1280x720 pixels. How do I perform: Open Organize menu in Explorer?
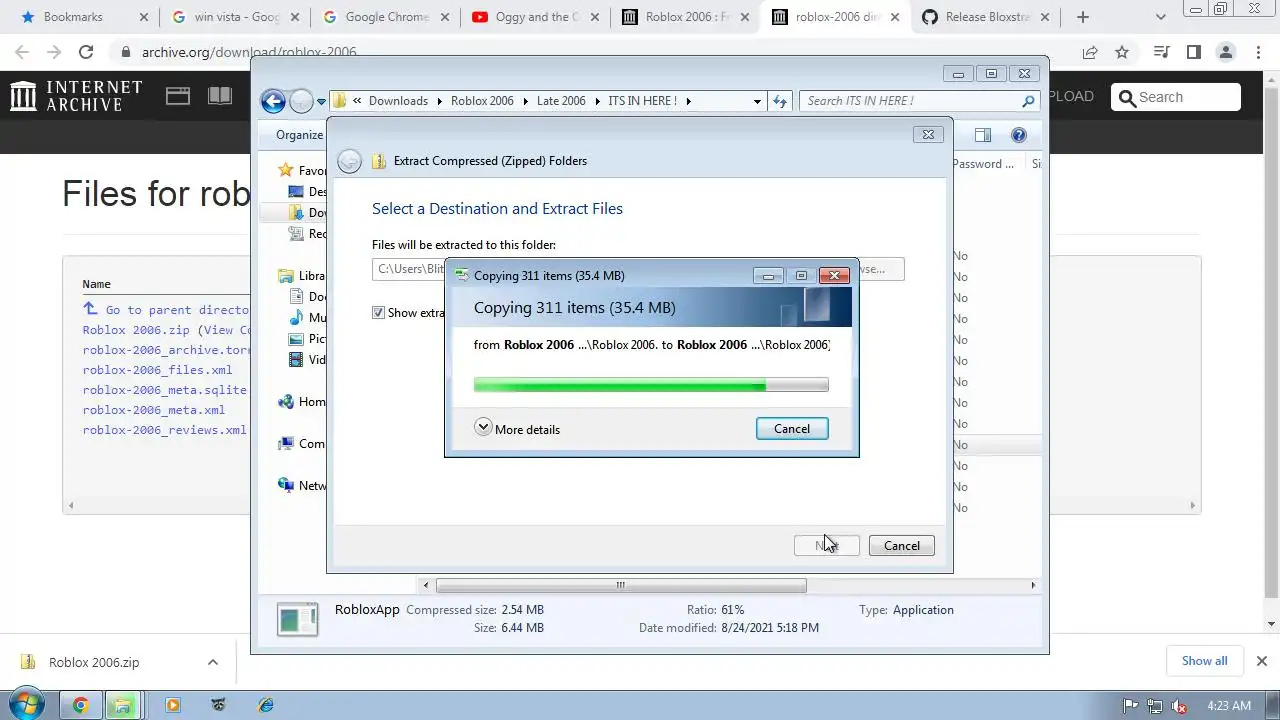coord(299,135)
